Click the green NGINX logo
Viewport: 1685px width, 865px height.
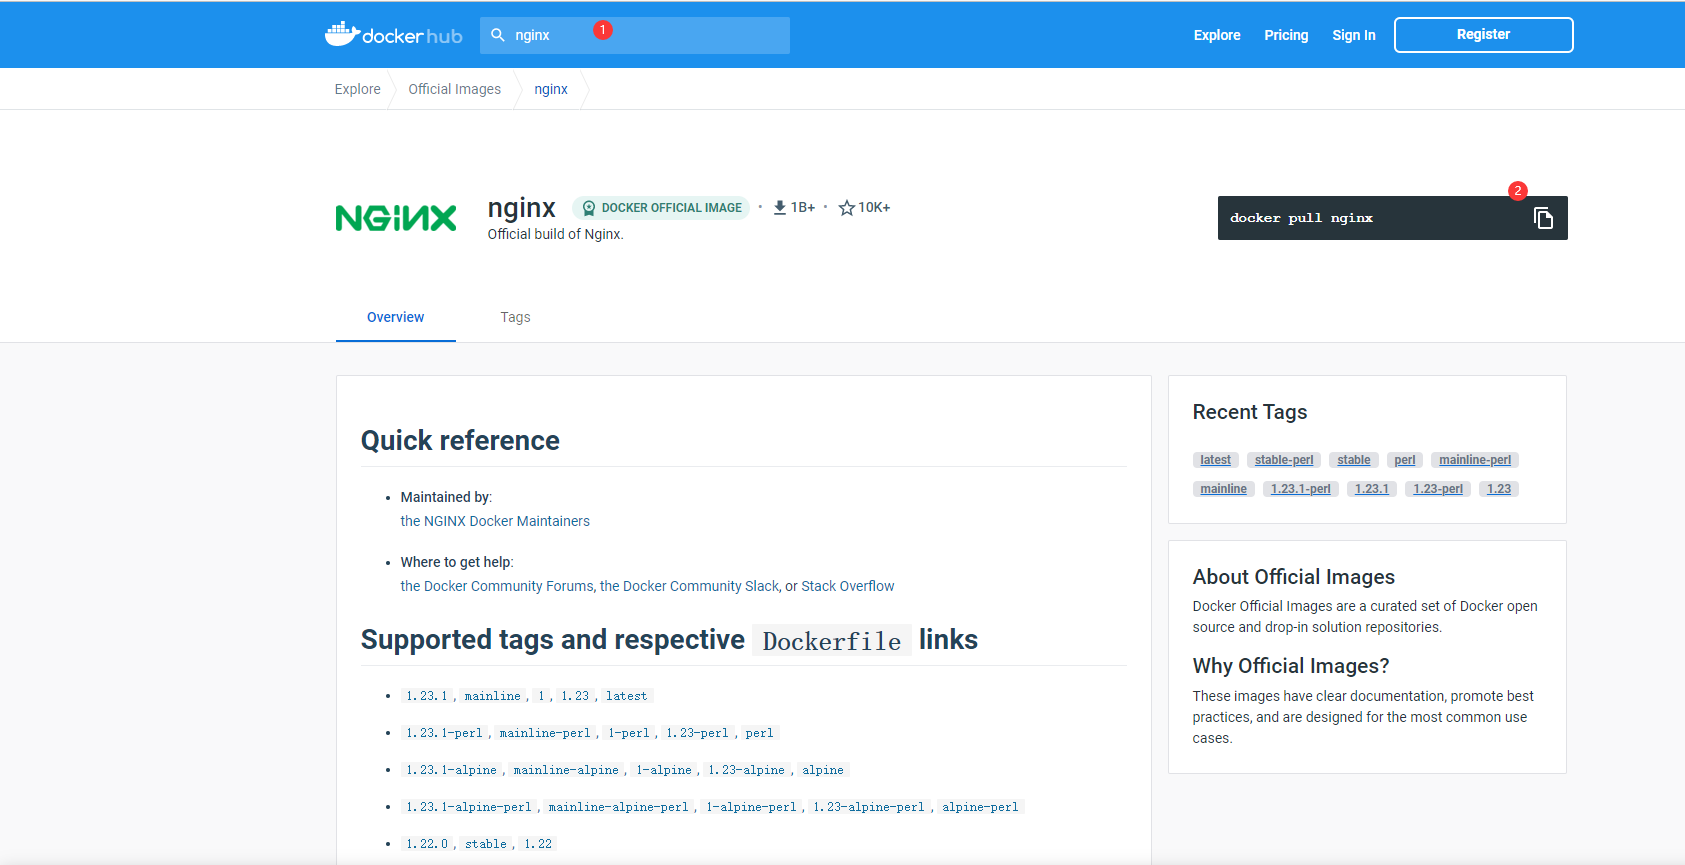point(396,218)
